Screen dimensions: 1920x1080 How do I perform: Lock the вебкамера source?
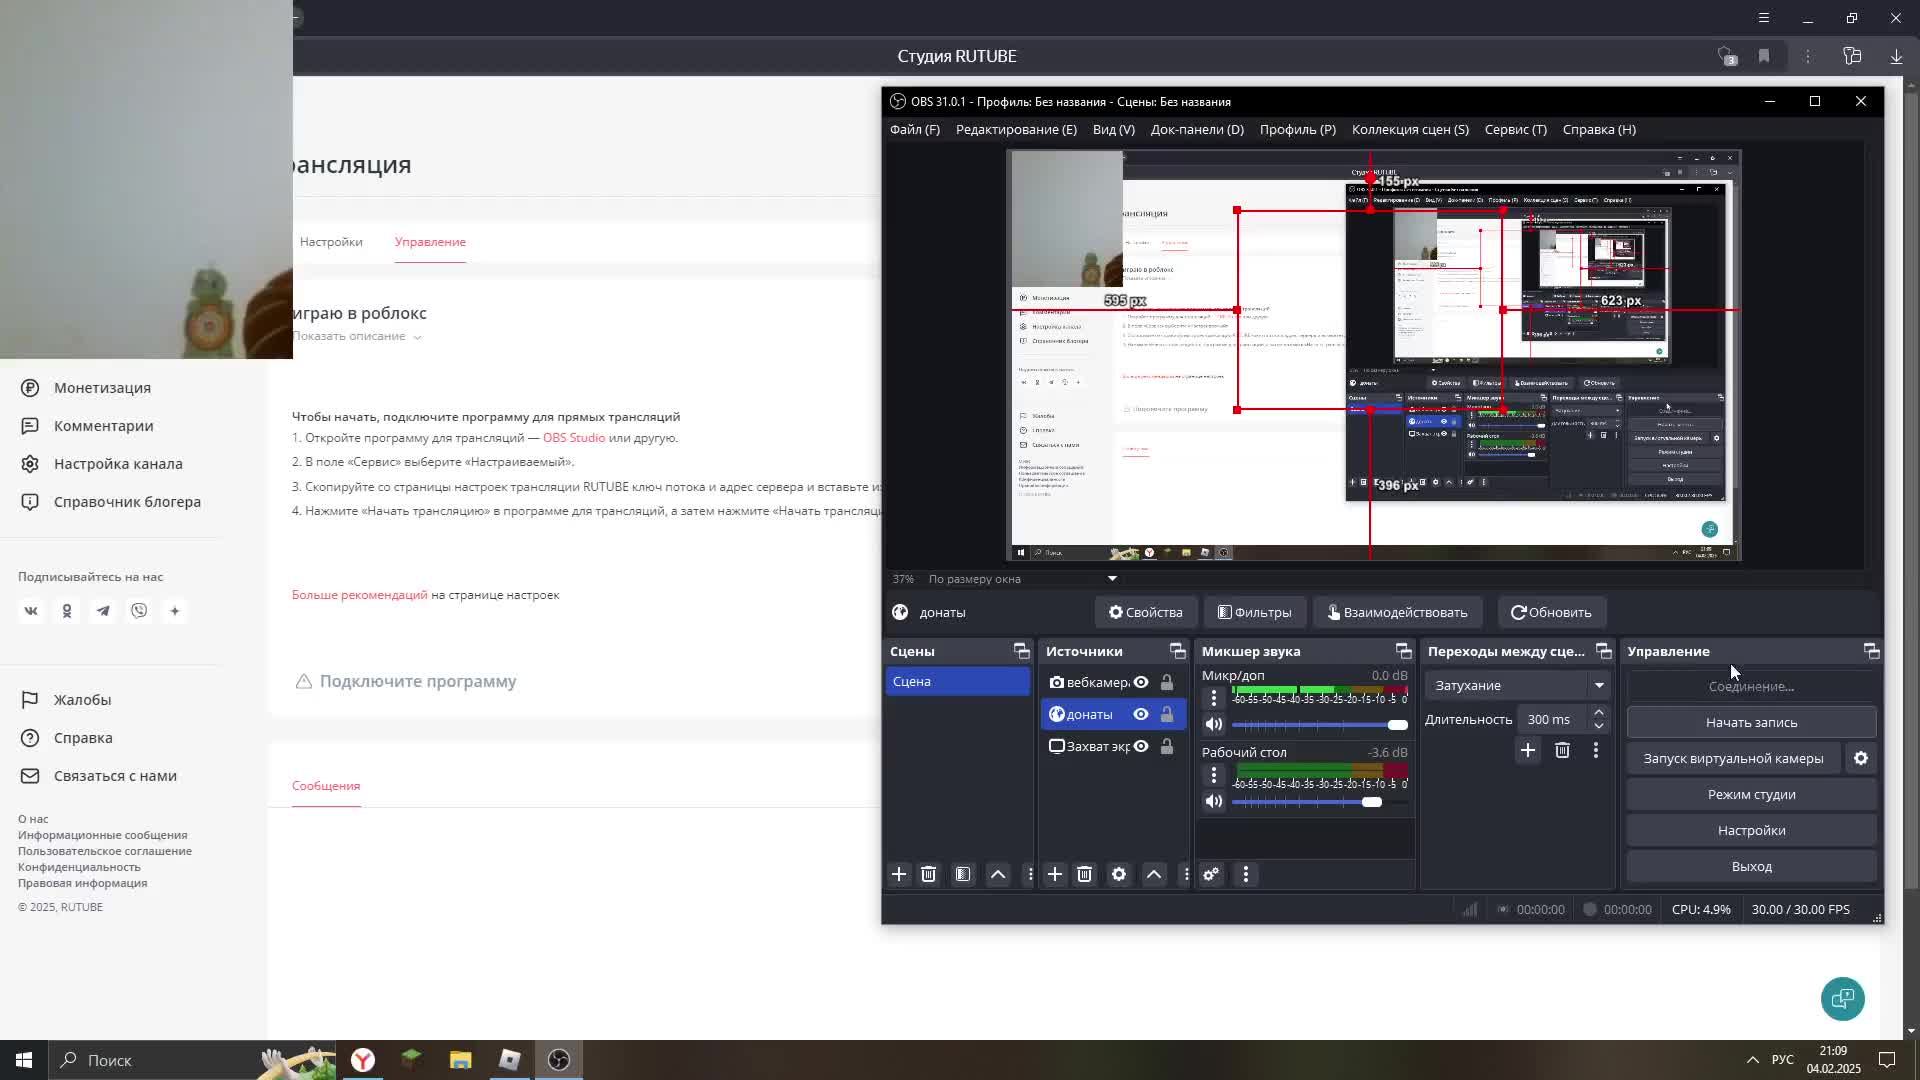pyautogui.click(x=1167, y=682)
